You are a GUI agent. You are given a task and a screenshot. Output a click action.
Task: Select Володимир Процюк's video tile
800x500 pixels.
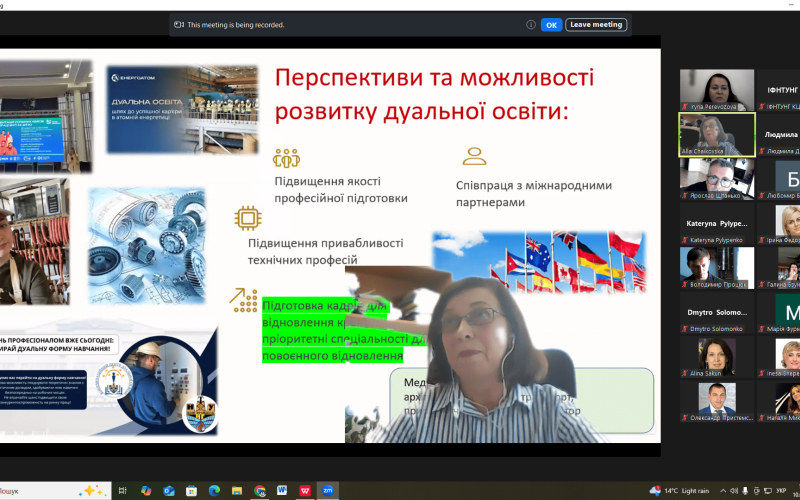point(716,268)
